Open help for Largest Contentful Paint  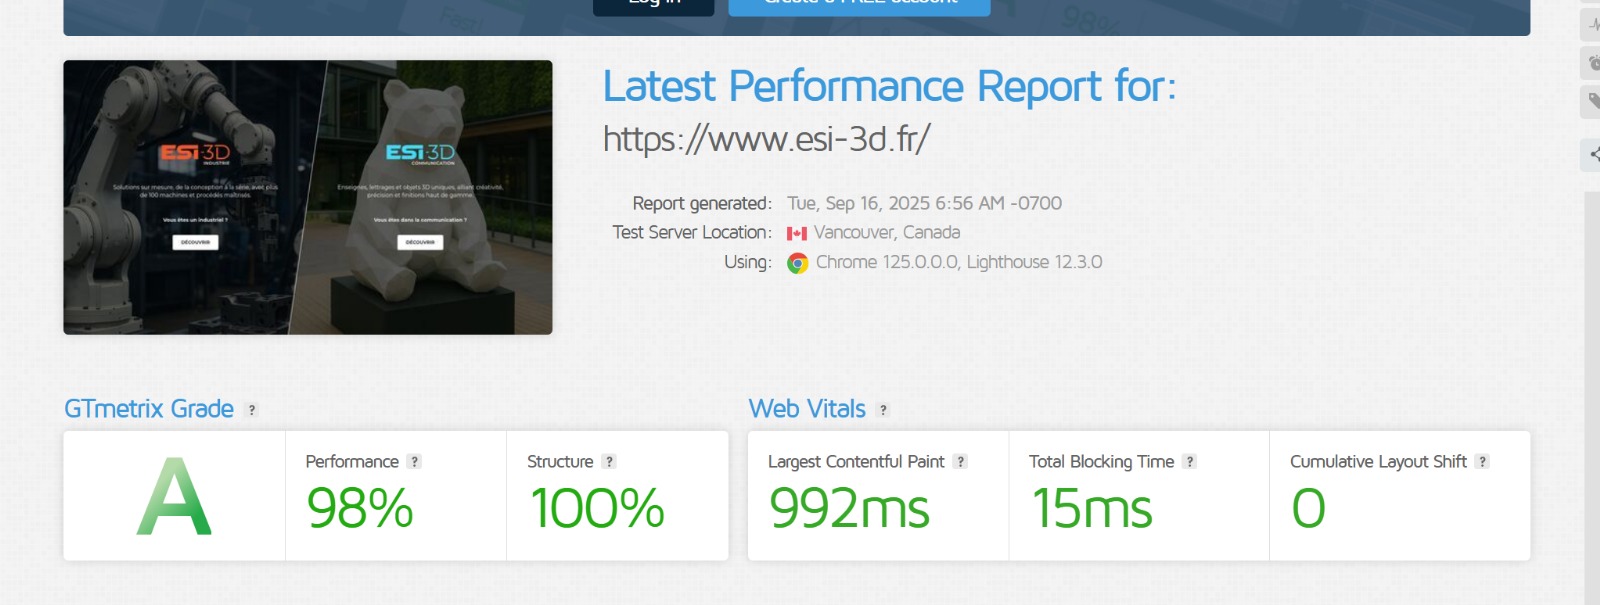point(960,461)
